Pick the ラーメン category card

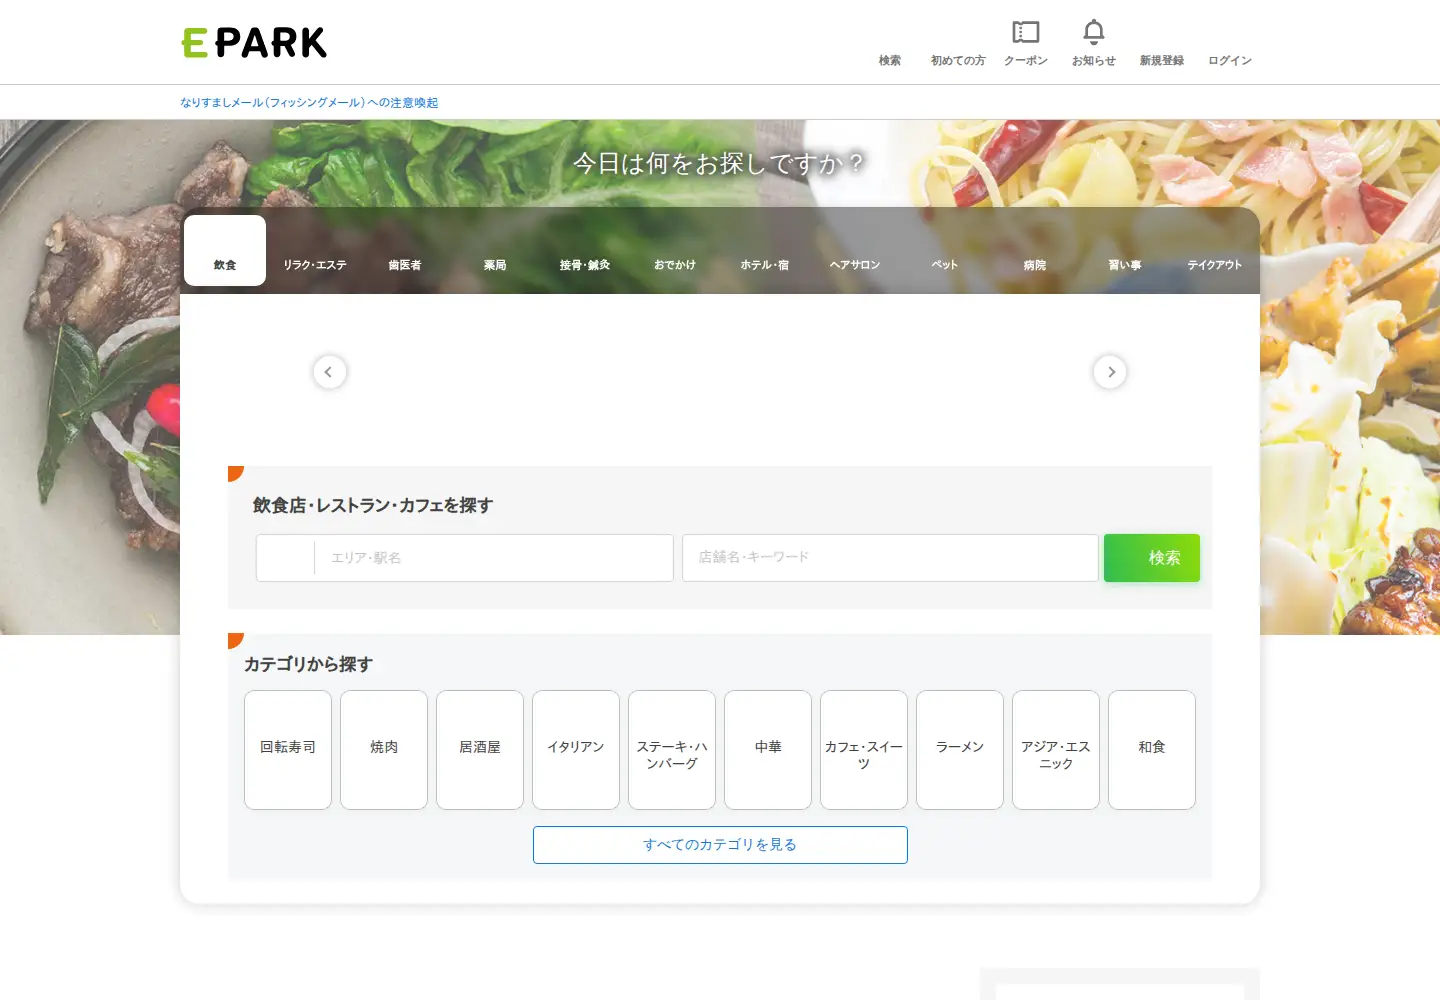pos(960,750)
